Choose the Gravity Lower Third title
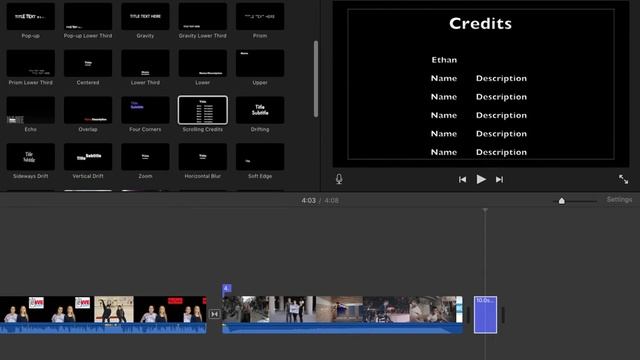 coord(202,17)
